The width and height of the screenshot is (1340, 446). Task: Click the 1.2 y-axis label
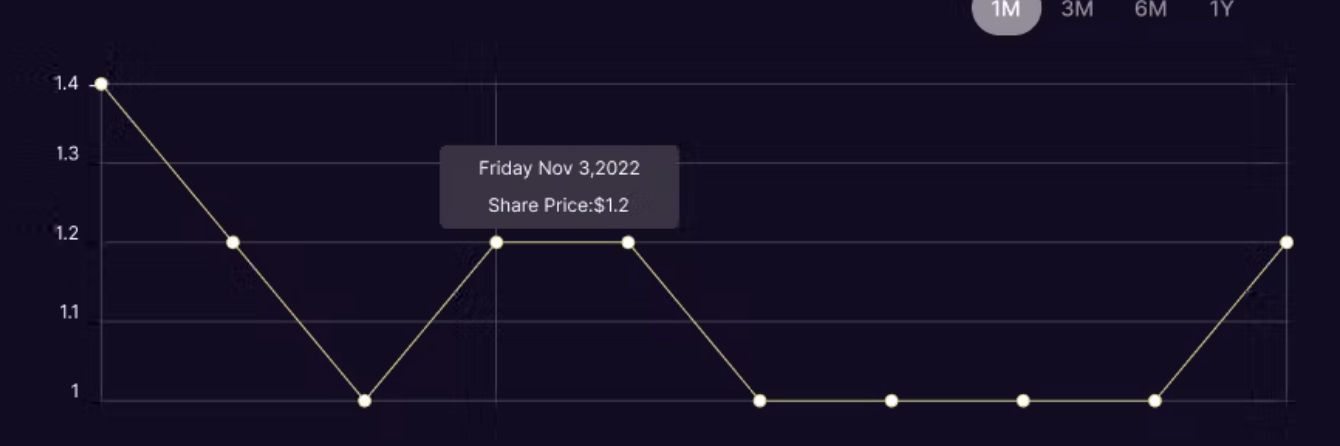pos(68,235)
